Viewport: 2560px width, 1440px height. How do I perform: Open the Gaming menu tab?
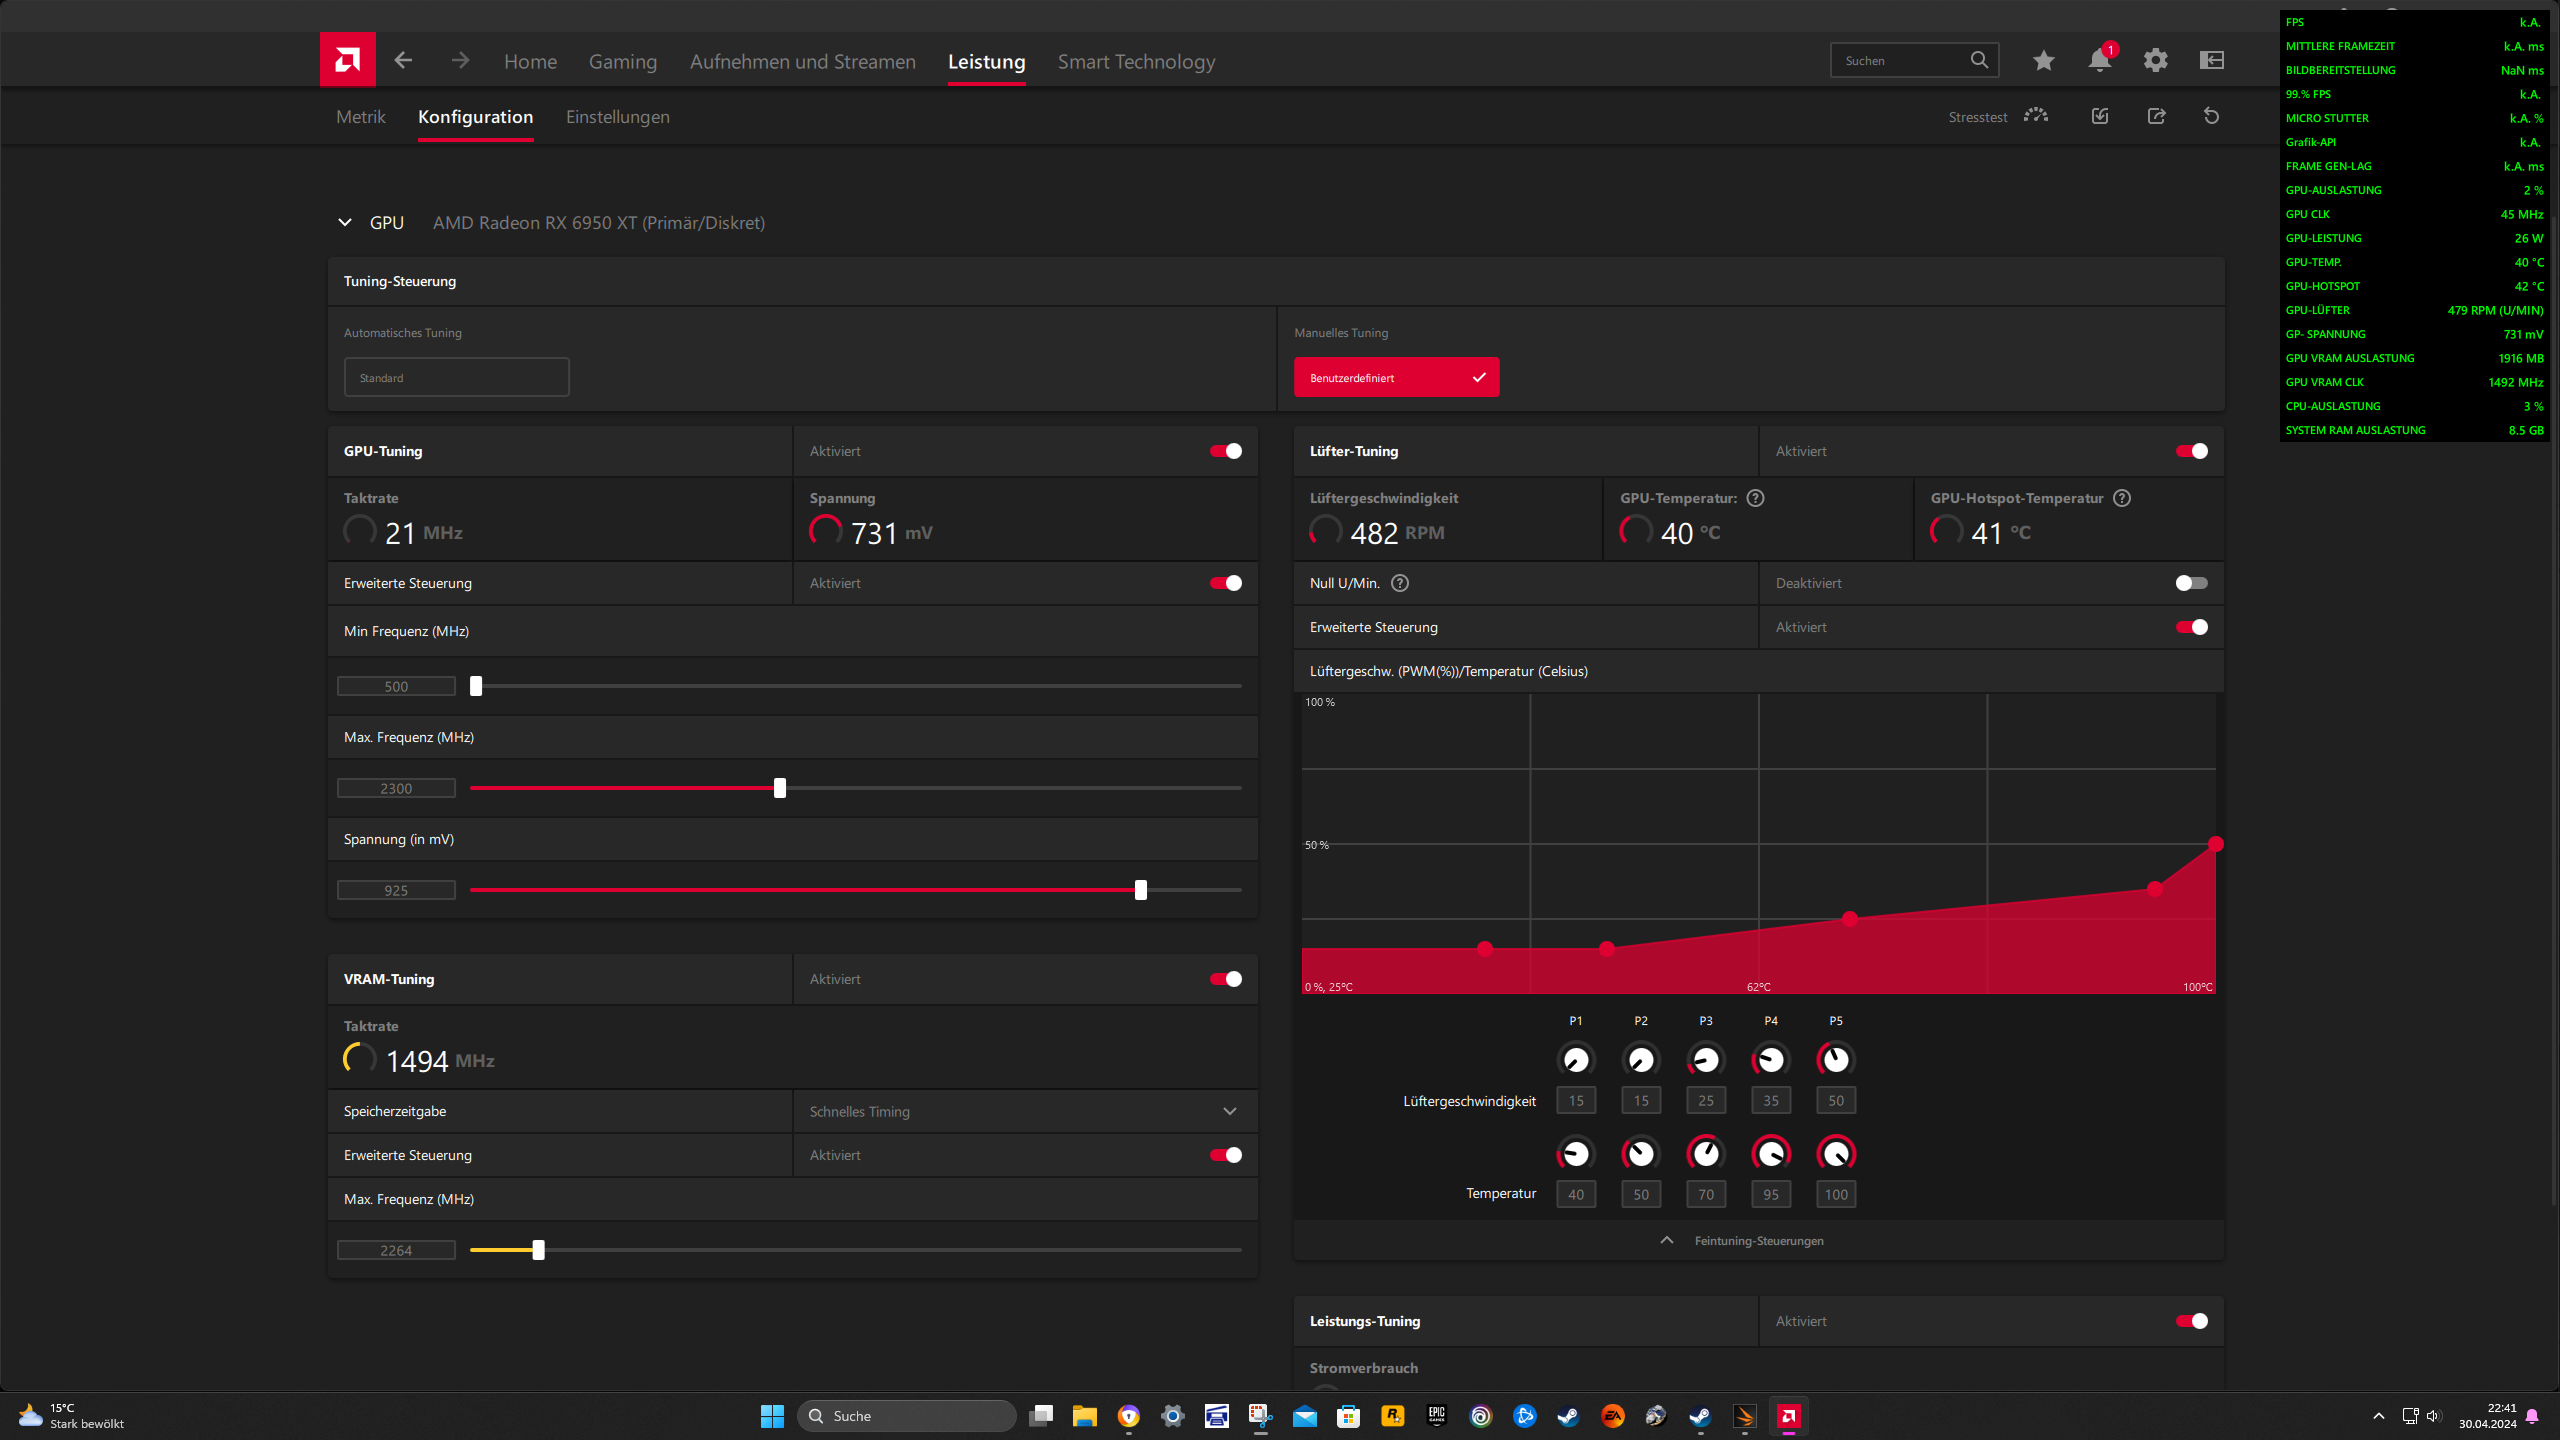click(x=622, y=62)
